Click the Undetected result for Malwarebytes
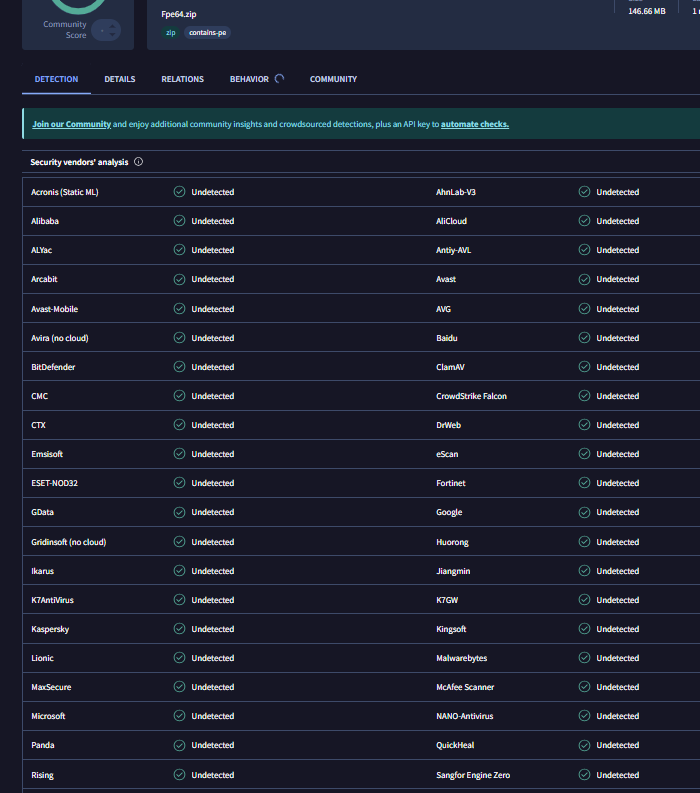 [x=618, y=658]
